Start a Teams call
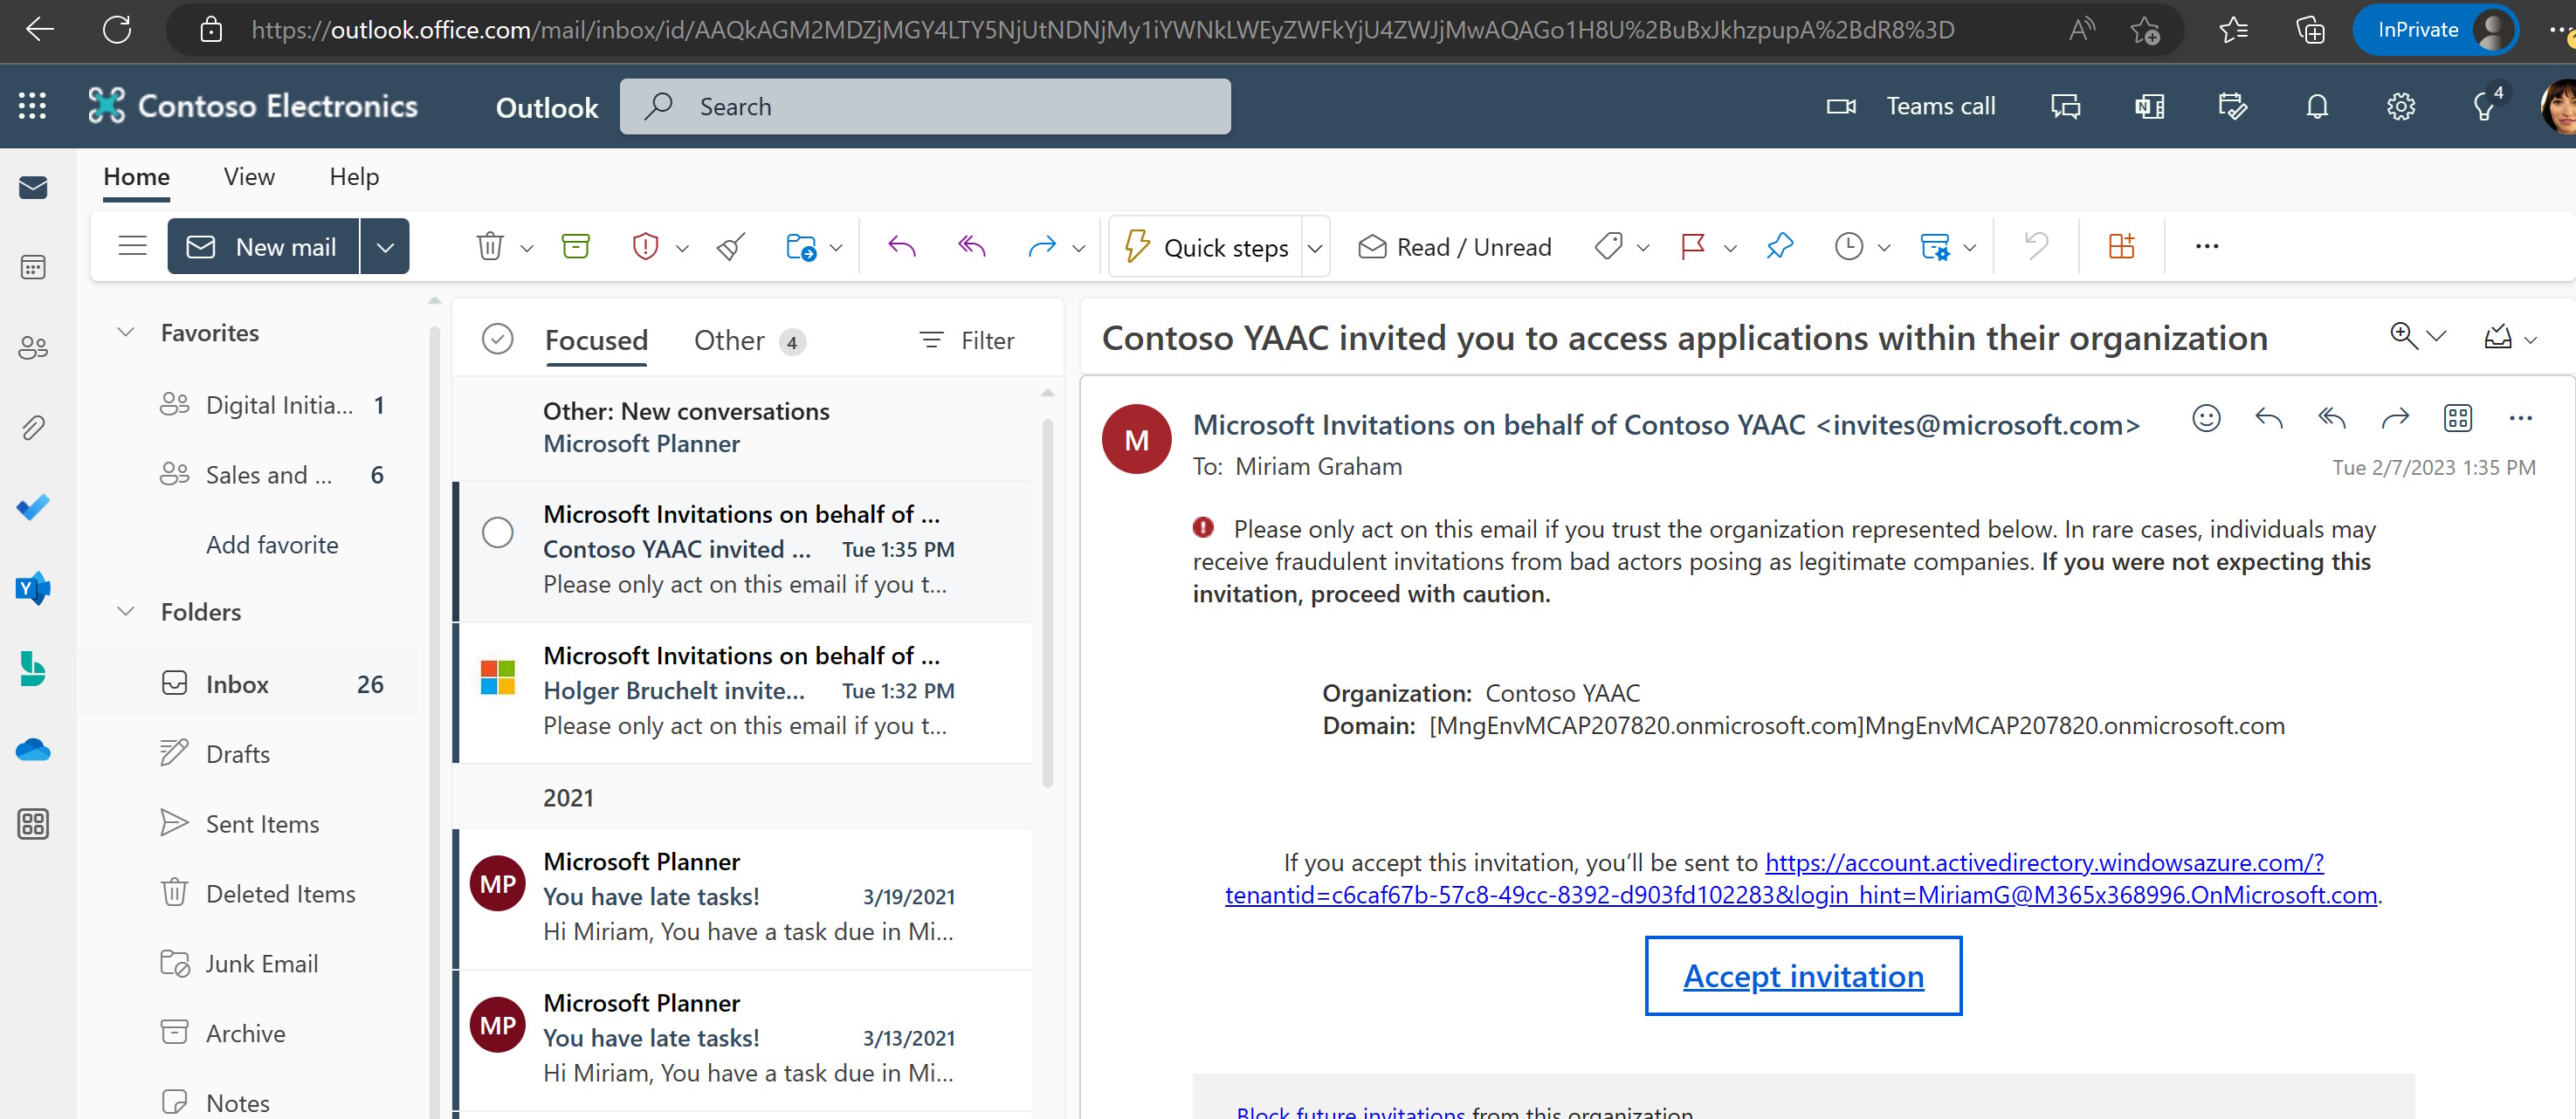This screenshot has width=2576, height=1119. pyautogui.click(x=1910, y=106)
